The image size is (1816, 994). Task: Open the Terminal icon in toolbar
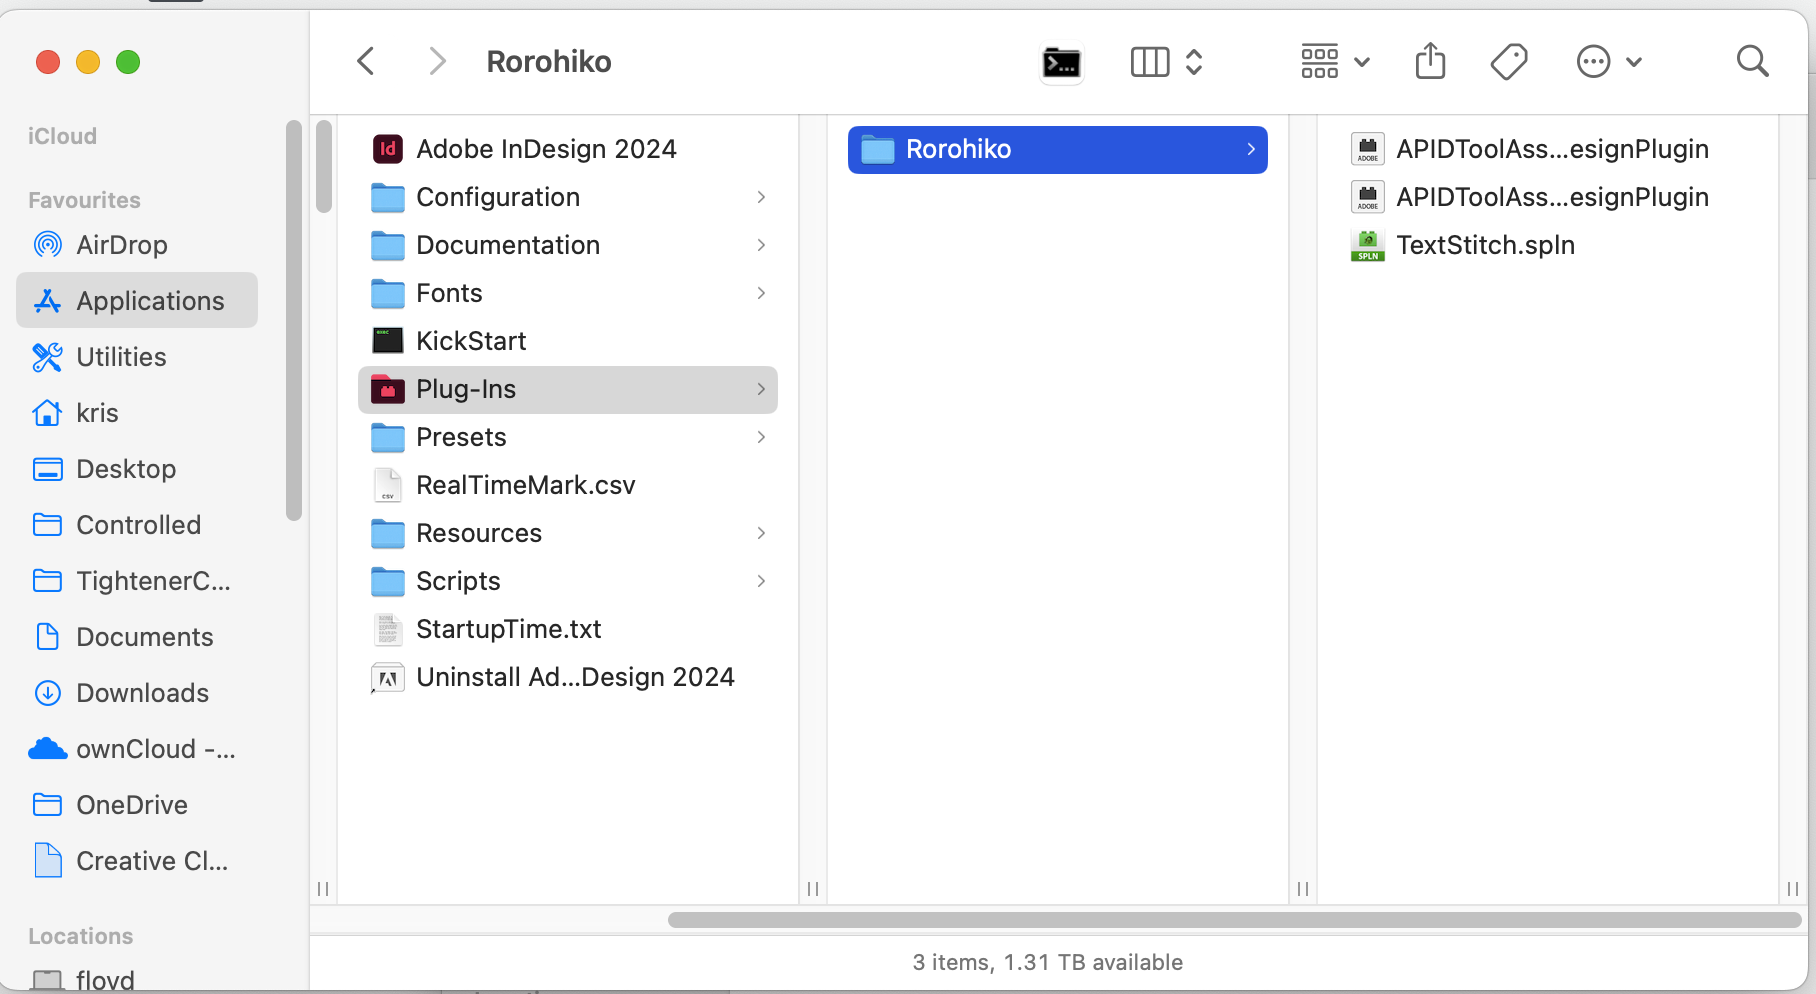pos(1061,63)
